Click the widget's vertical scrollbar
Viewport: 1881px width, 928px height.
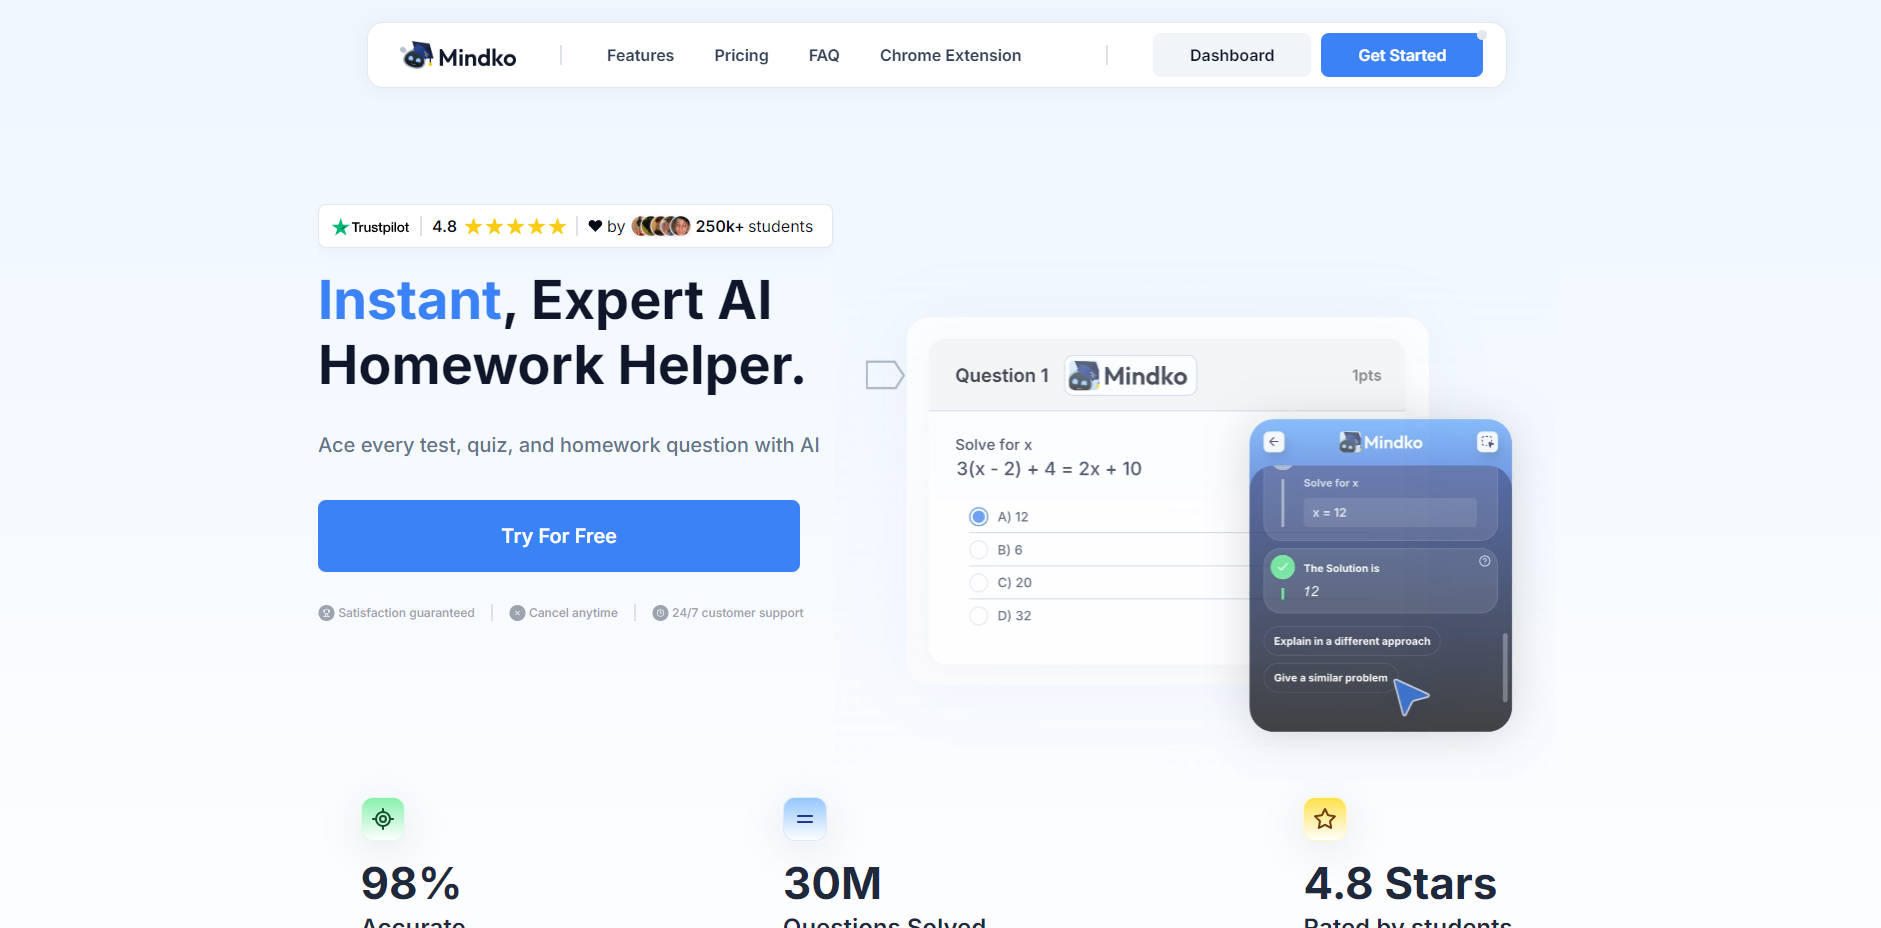pyautogui.click(x=1505, y=667)
